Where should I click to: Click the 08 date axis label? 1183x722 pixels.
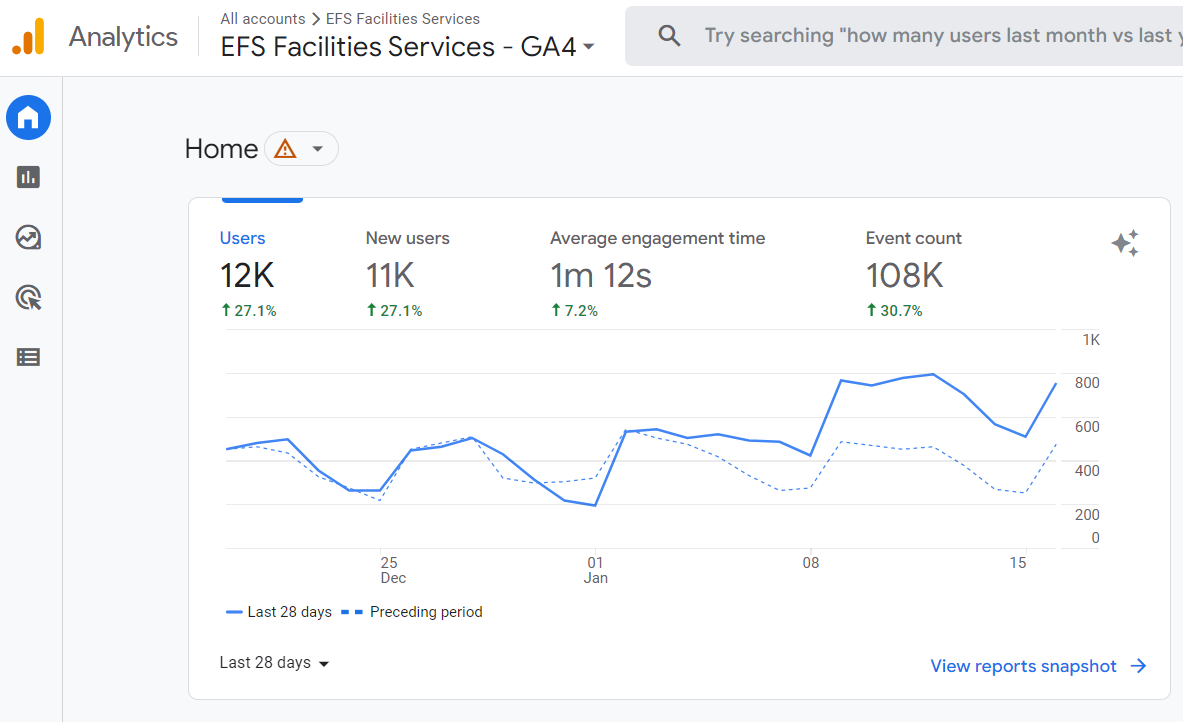(810, 563)
